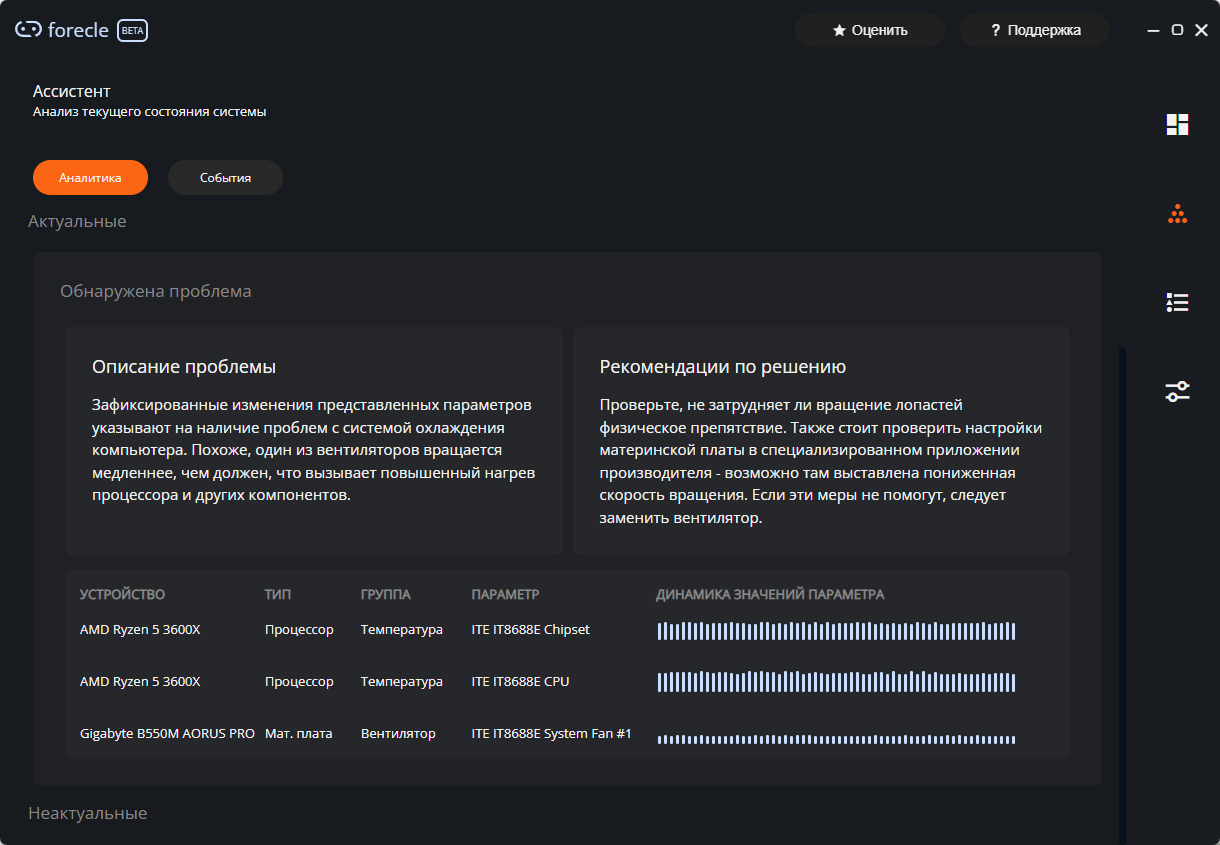Image resolution: width=1220 pixels, height=845 pixels.
Task: Click the Обнаружена проблема card title
Action: click(156, 291)
